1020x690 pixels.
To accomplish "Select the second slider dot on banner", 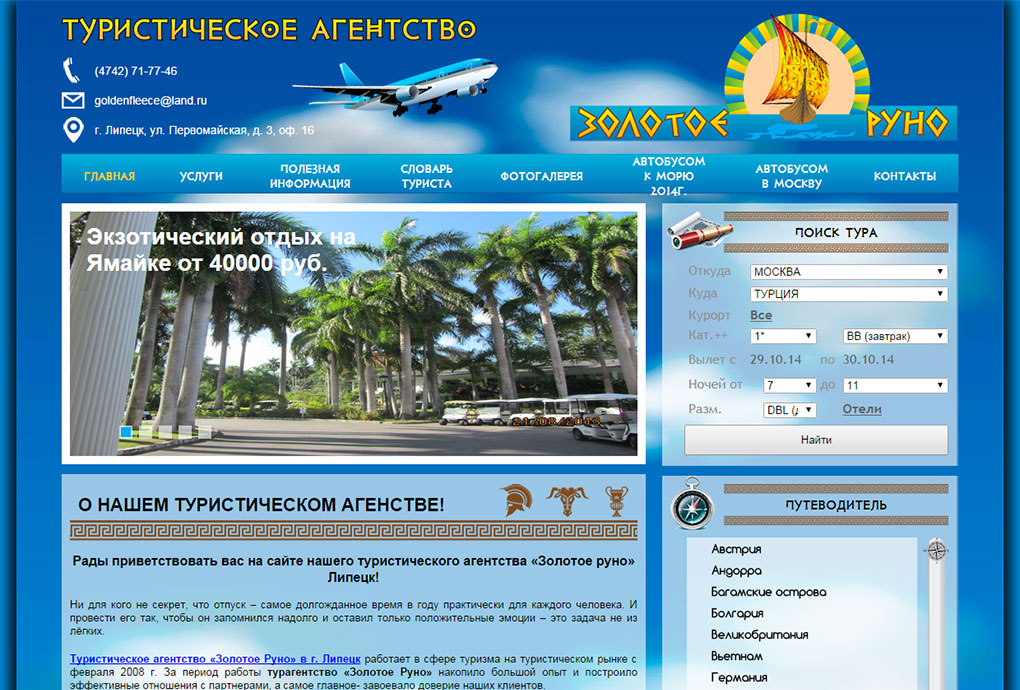I will [145, 431].
